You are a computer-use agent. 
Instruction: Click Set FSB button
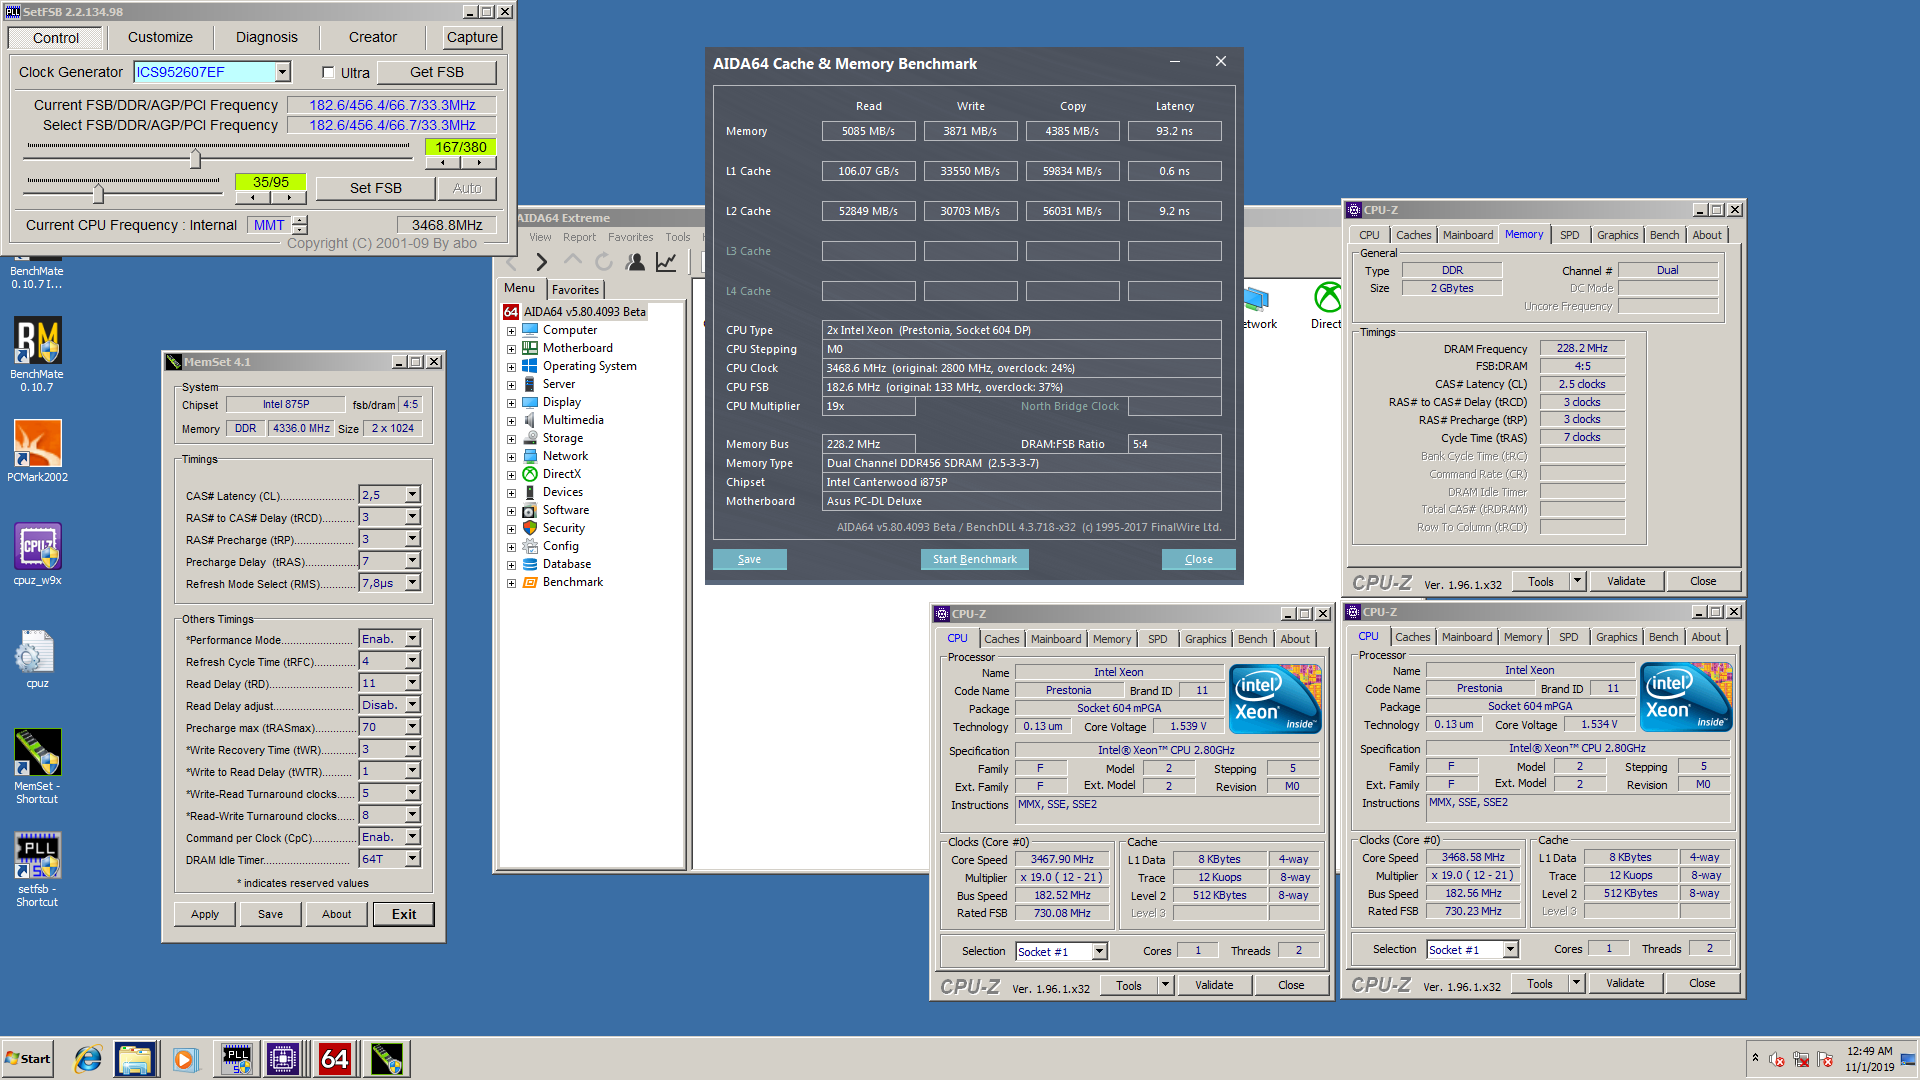(x=376, y=188)
